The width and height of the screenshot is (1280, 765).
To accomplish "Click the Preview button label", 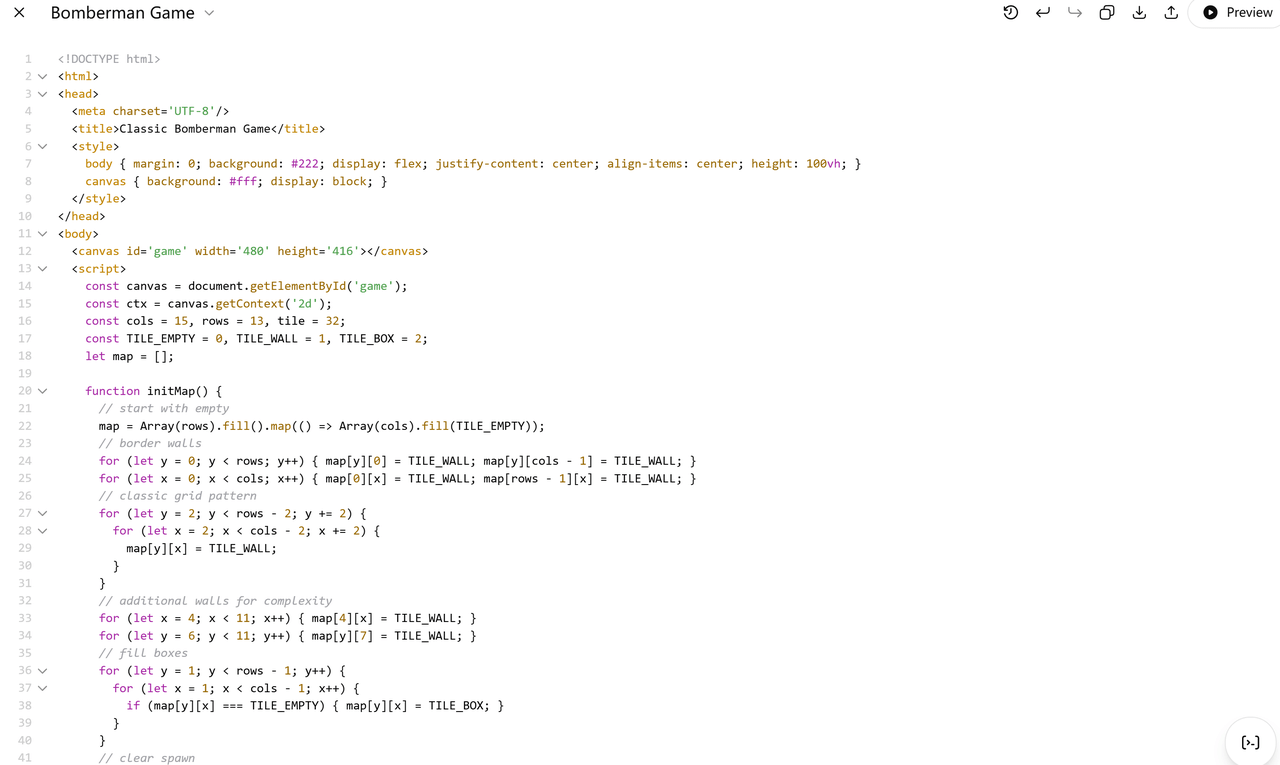I will coord(1249,13).
